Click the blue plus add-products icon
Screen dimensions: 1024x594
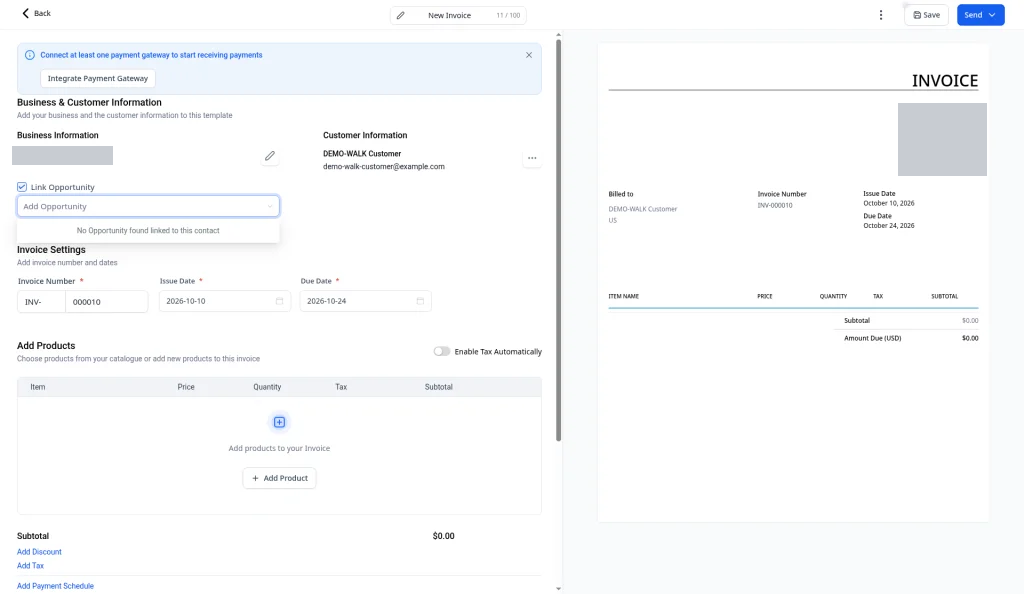[x=280, y=422]
